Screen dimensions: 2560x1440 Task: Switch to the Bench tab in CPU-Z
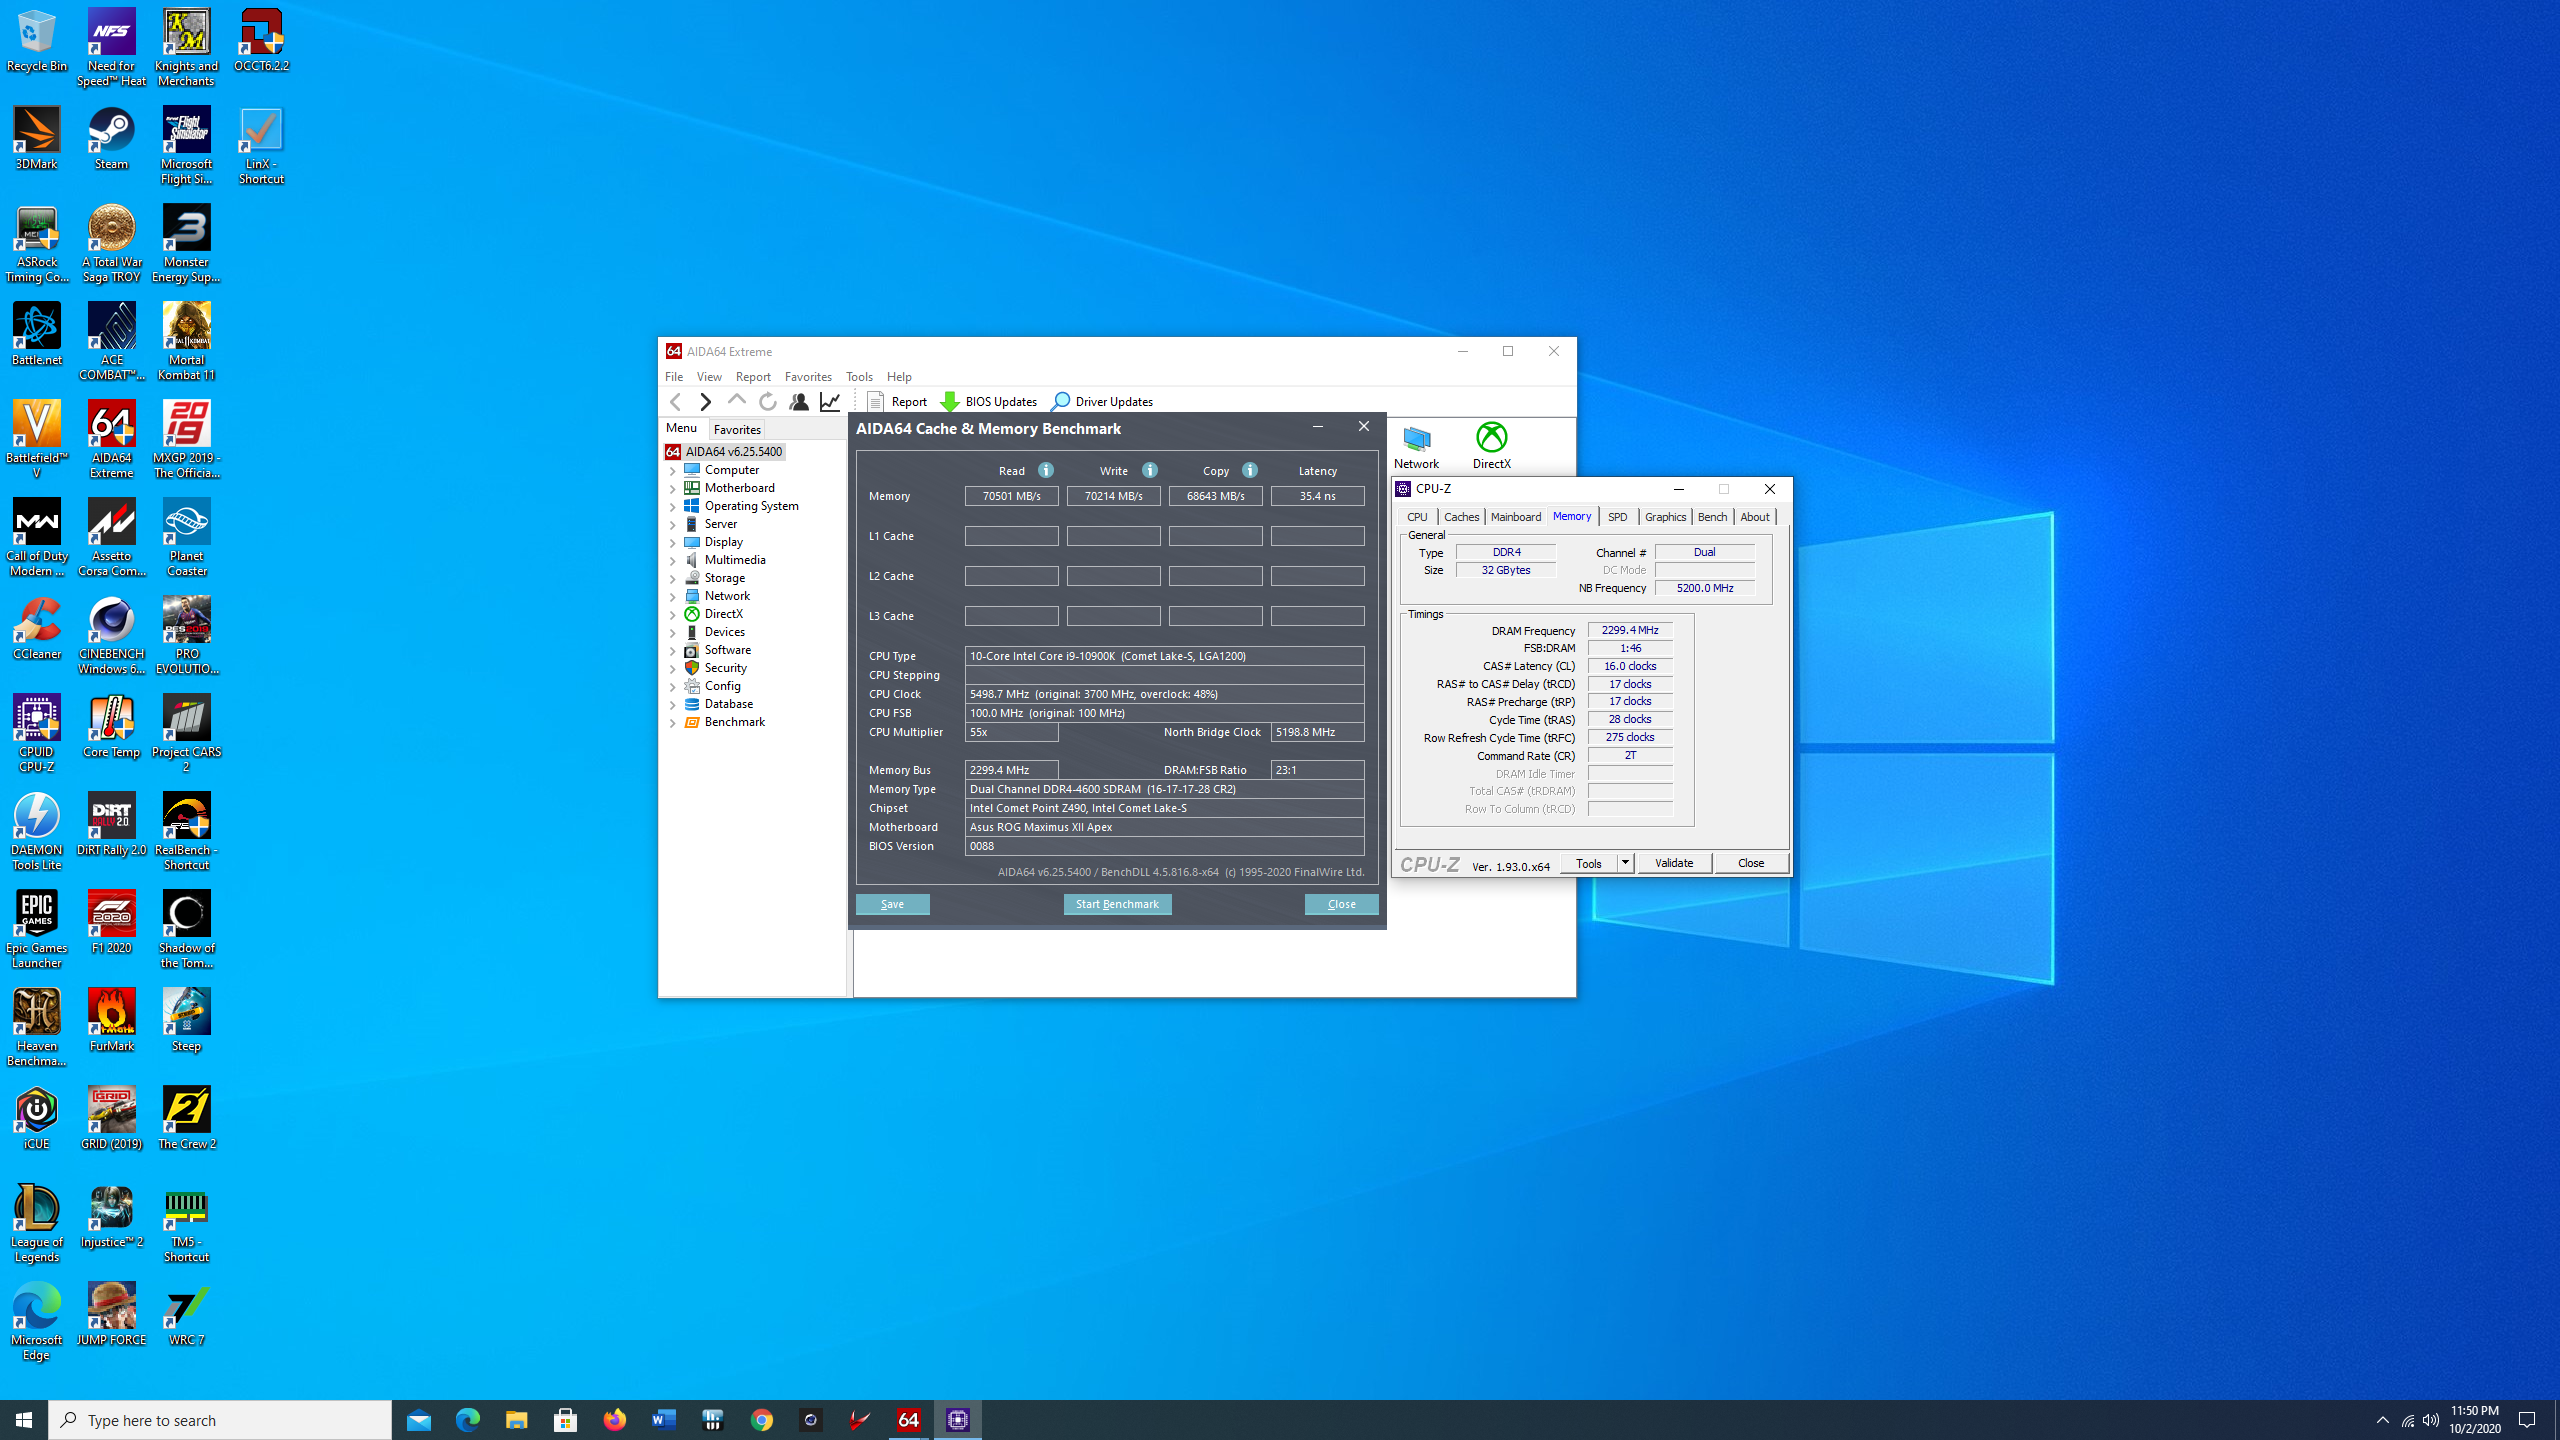pyautogui.click(x=1712, y=517)
